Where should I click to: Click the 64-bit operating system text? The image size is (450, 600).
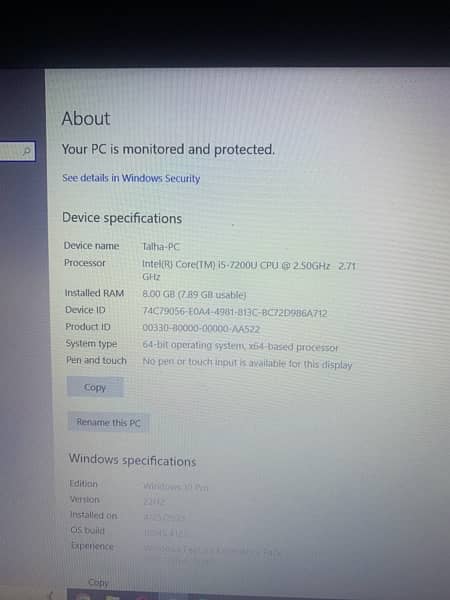point(240,346)
